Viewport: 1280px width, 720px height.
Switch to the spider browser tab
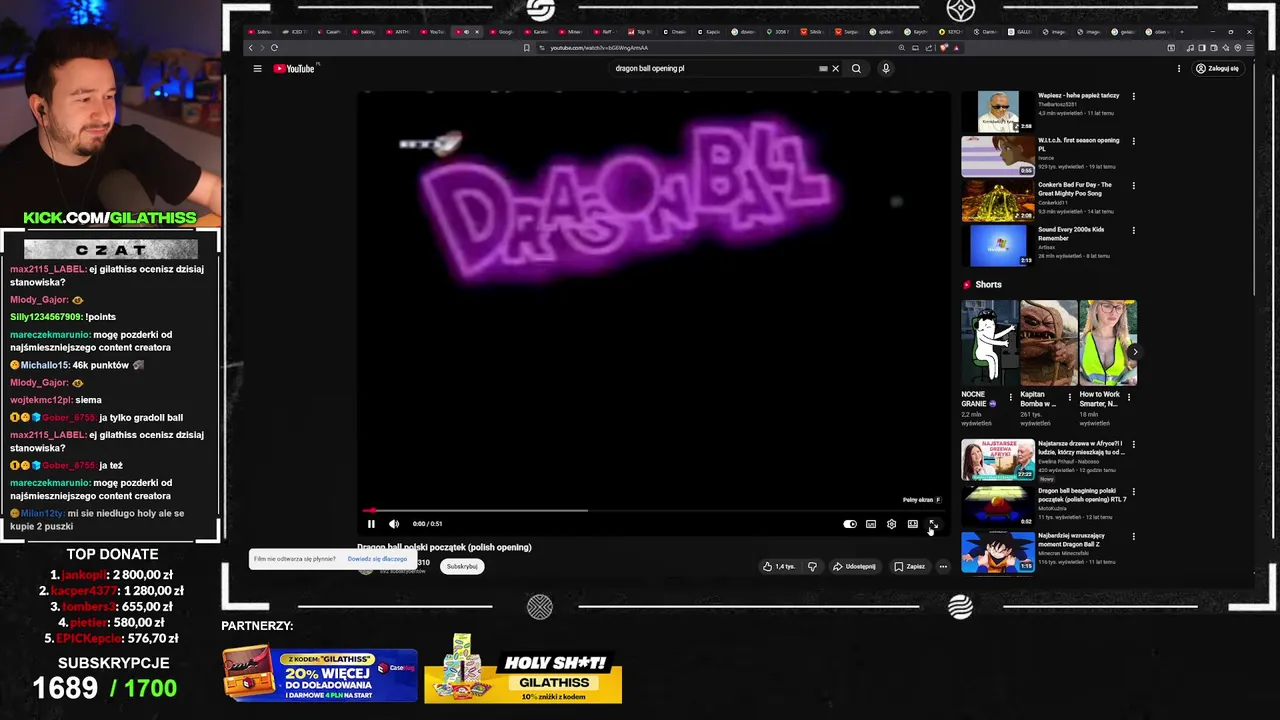[x=883, y=32]
